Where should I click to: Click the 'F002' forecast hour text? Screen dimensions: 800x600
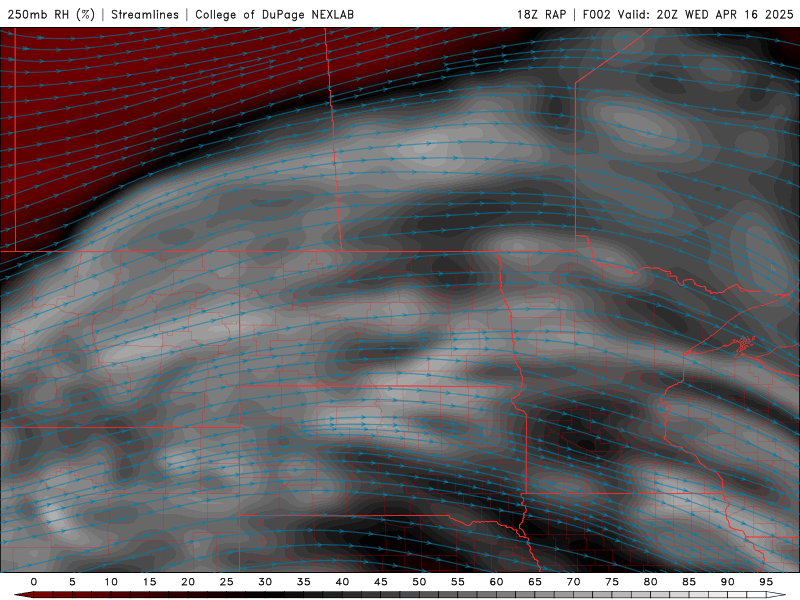tap(596, 14)
